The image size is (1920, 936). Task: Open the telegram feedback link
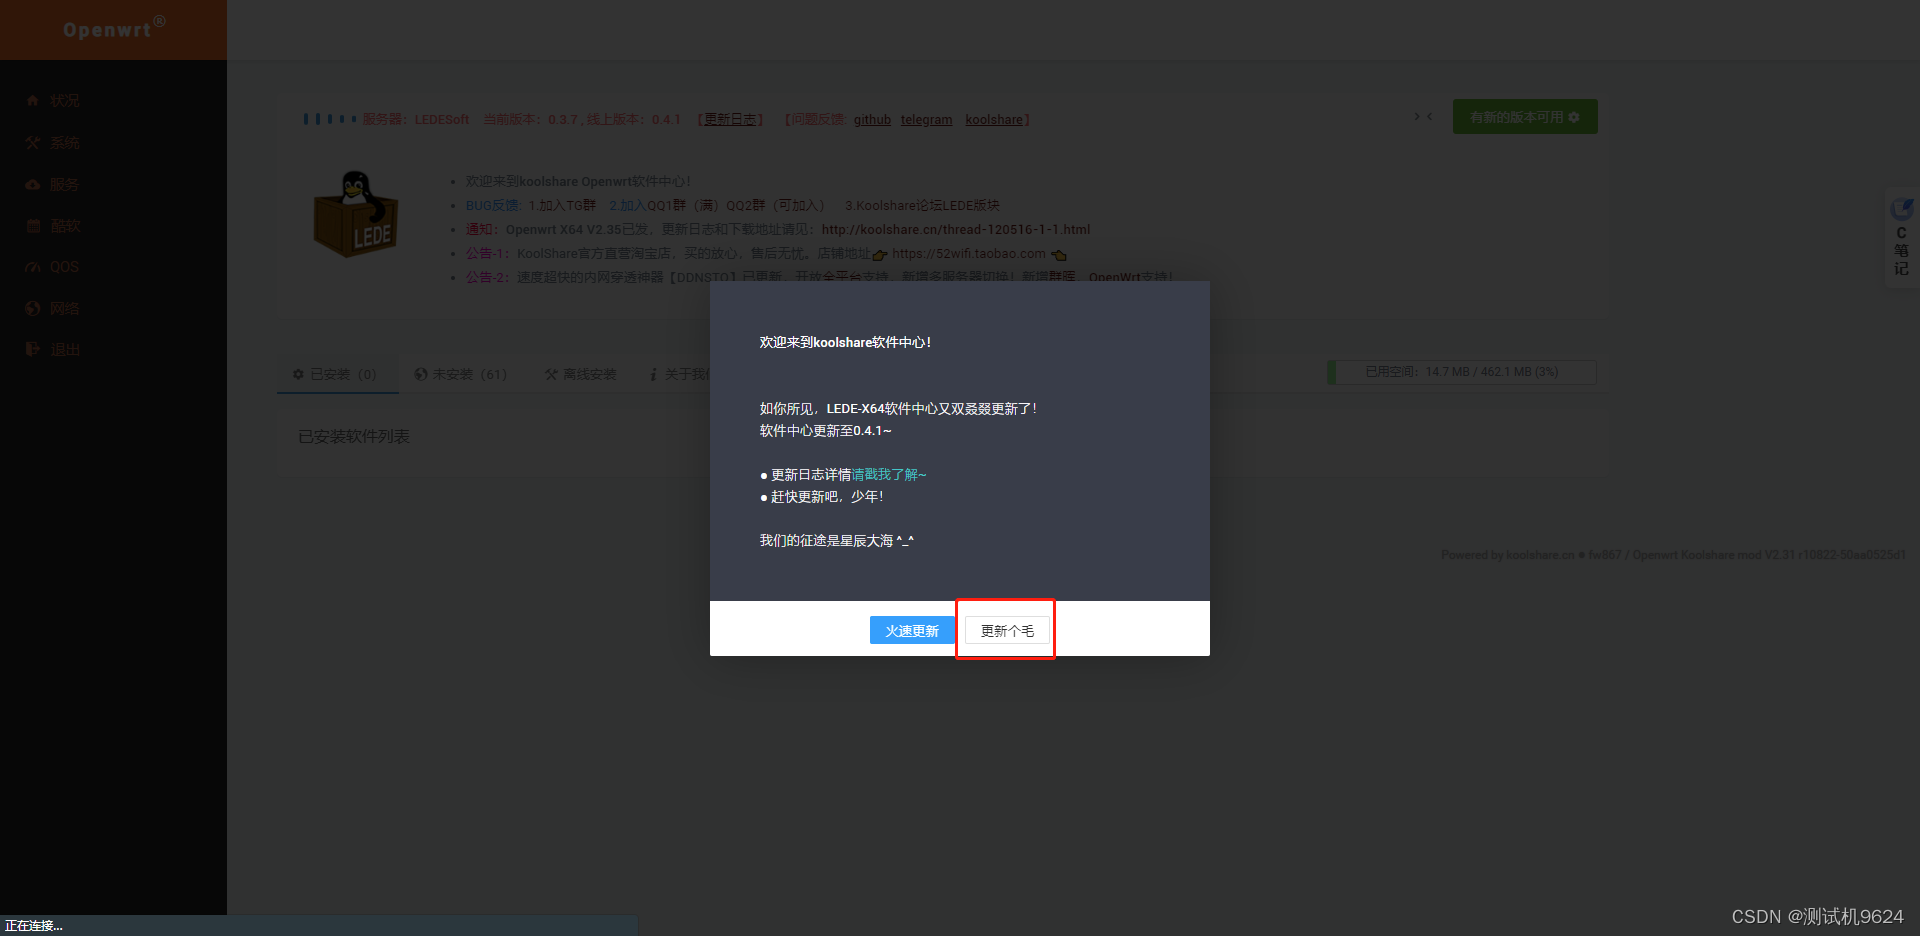[926, 120]
